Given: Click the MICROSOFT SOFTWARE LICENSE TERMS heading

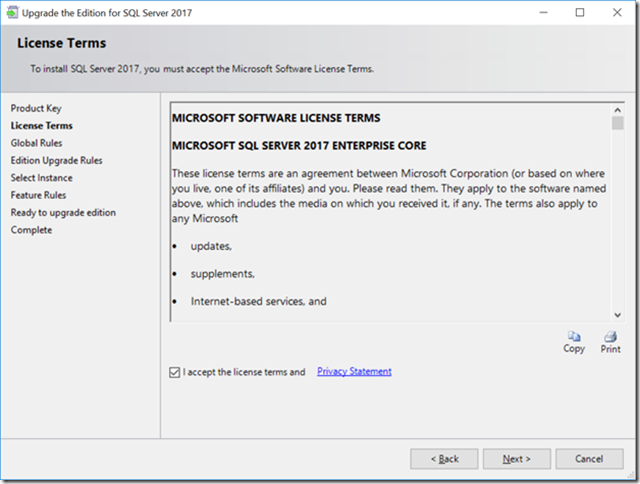Looking at the screenshot, I should (x=276, y=118).
